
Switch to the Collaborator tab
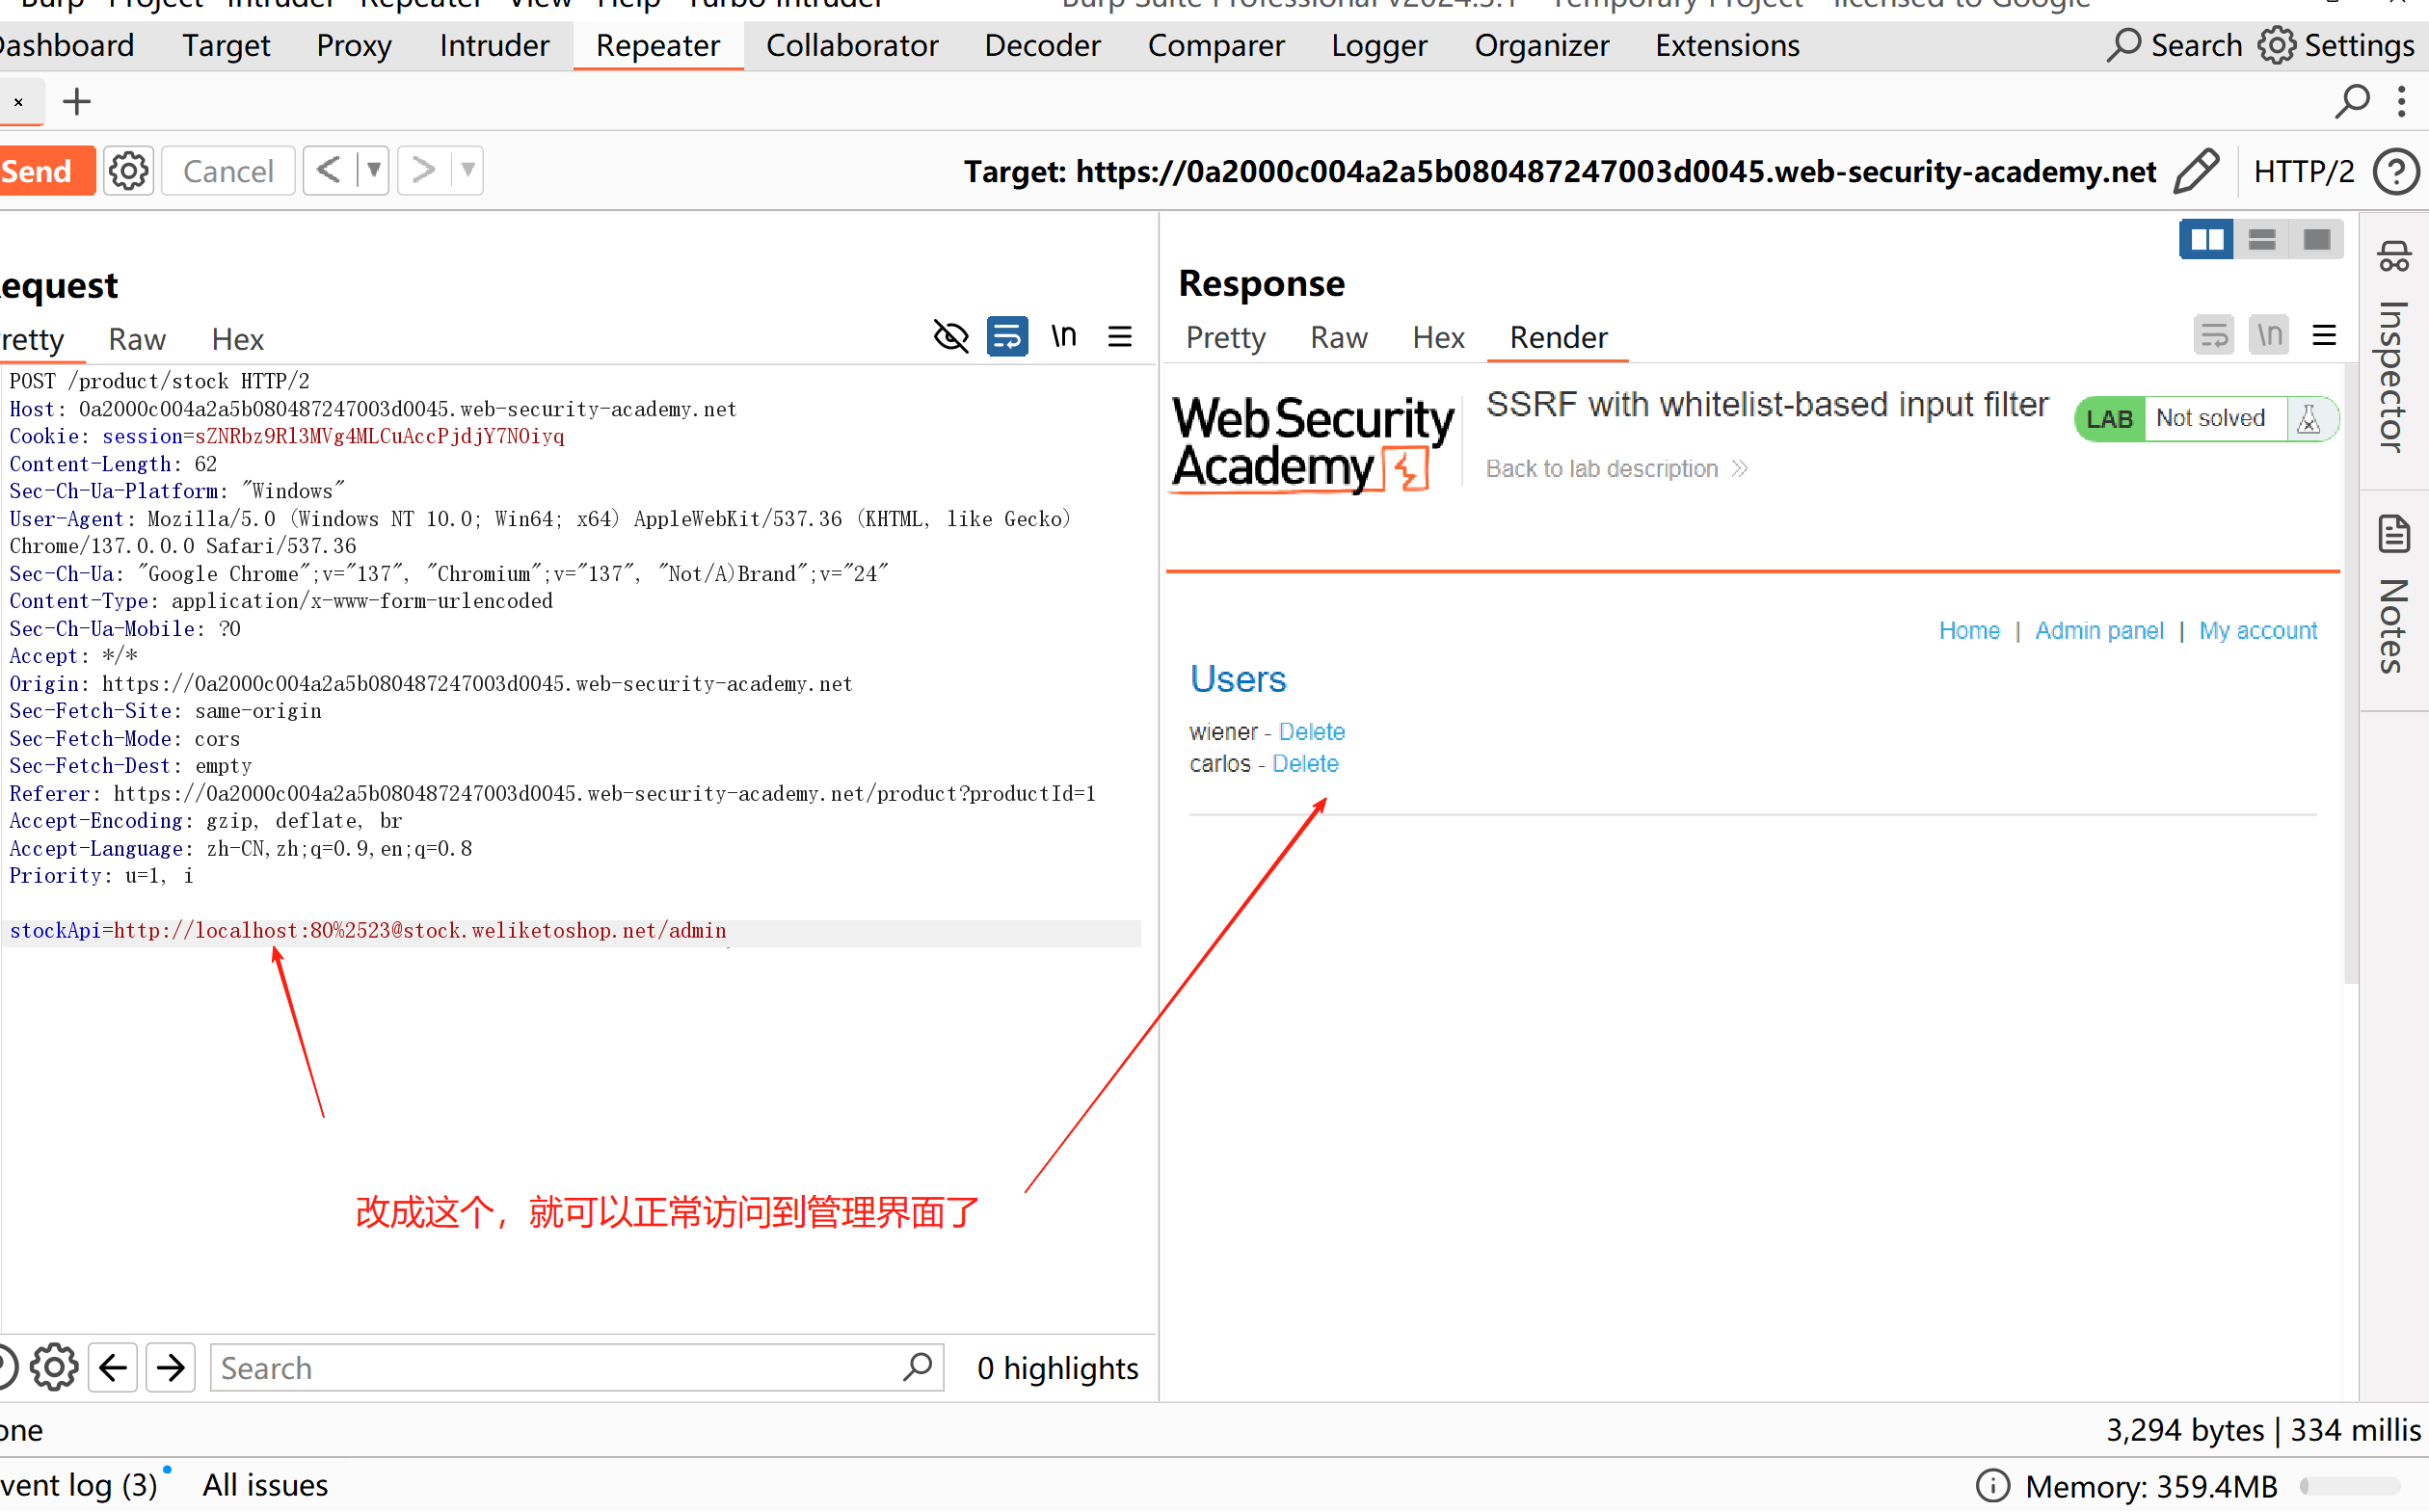852,46
